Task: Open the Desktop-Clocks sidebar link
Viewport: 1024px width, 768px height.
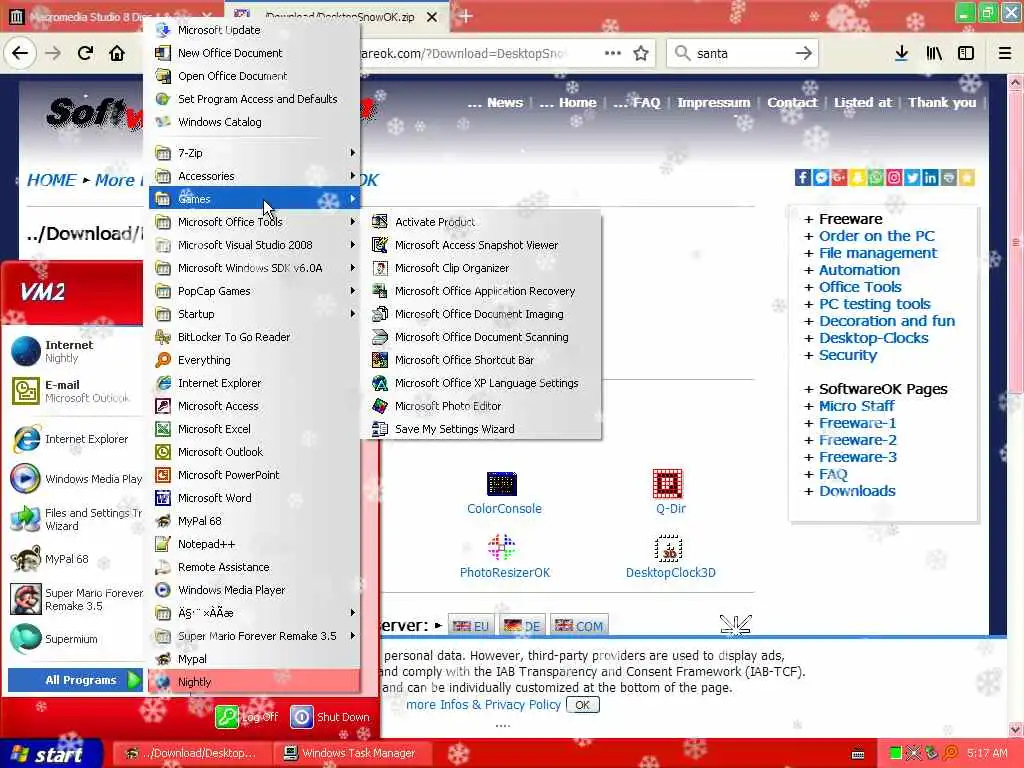Action: pyautogui.click(x=874, y=338)
